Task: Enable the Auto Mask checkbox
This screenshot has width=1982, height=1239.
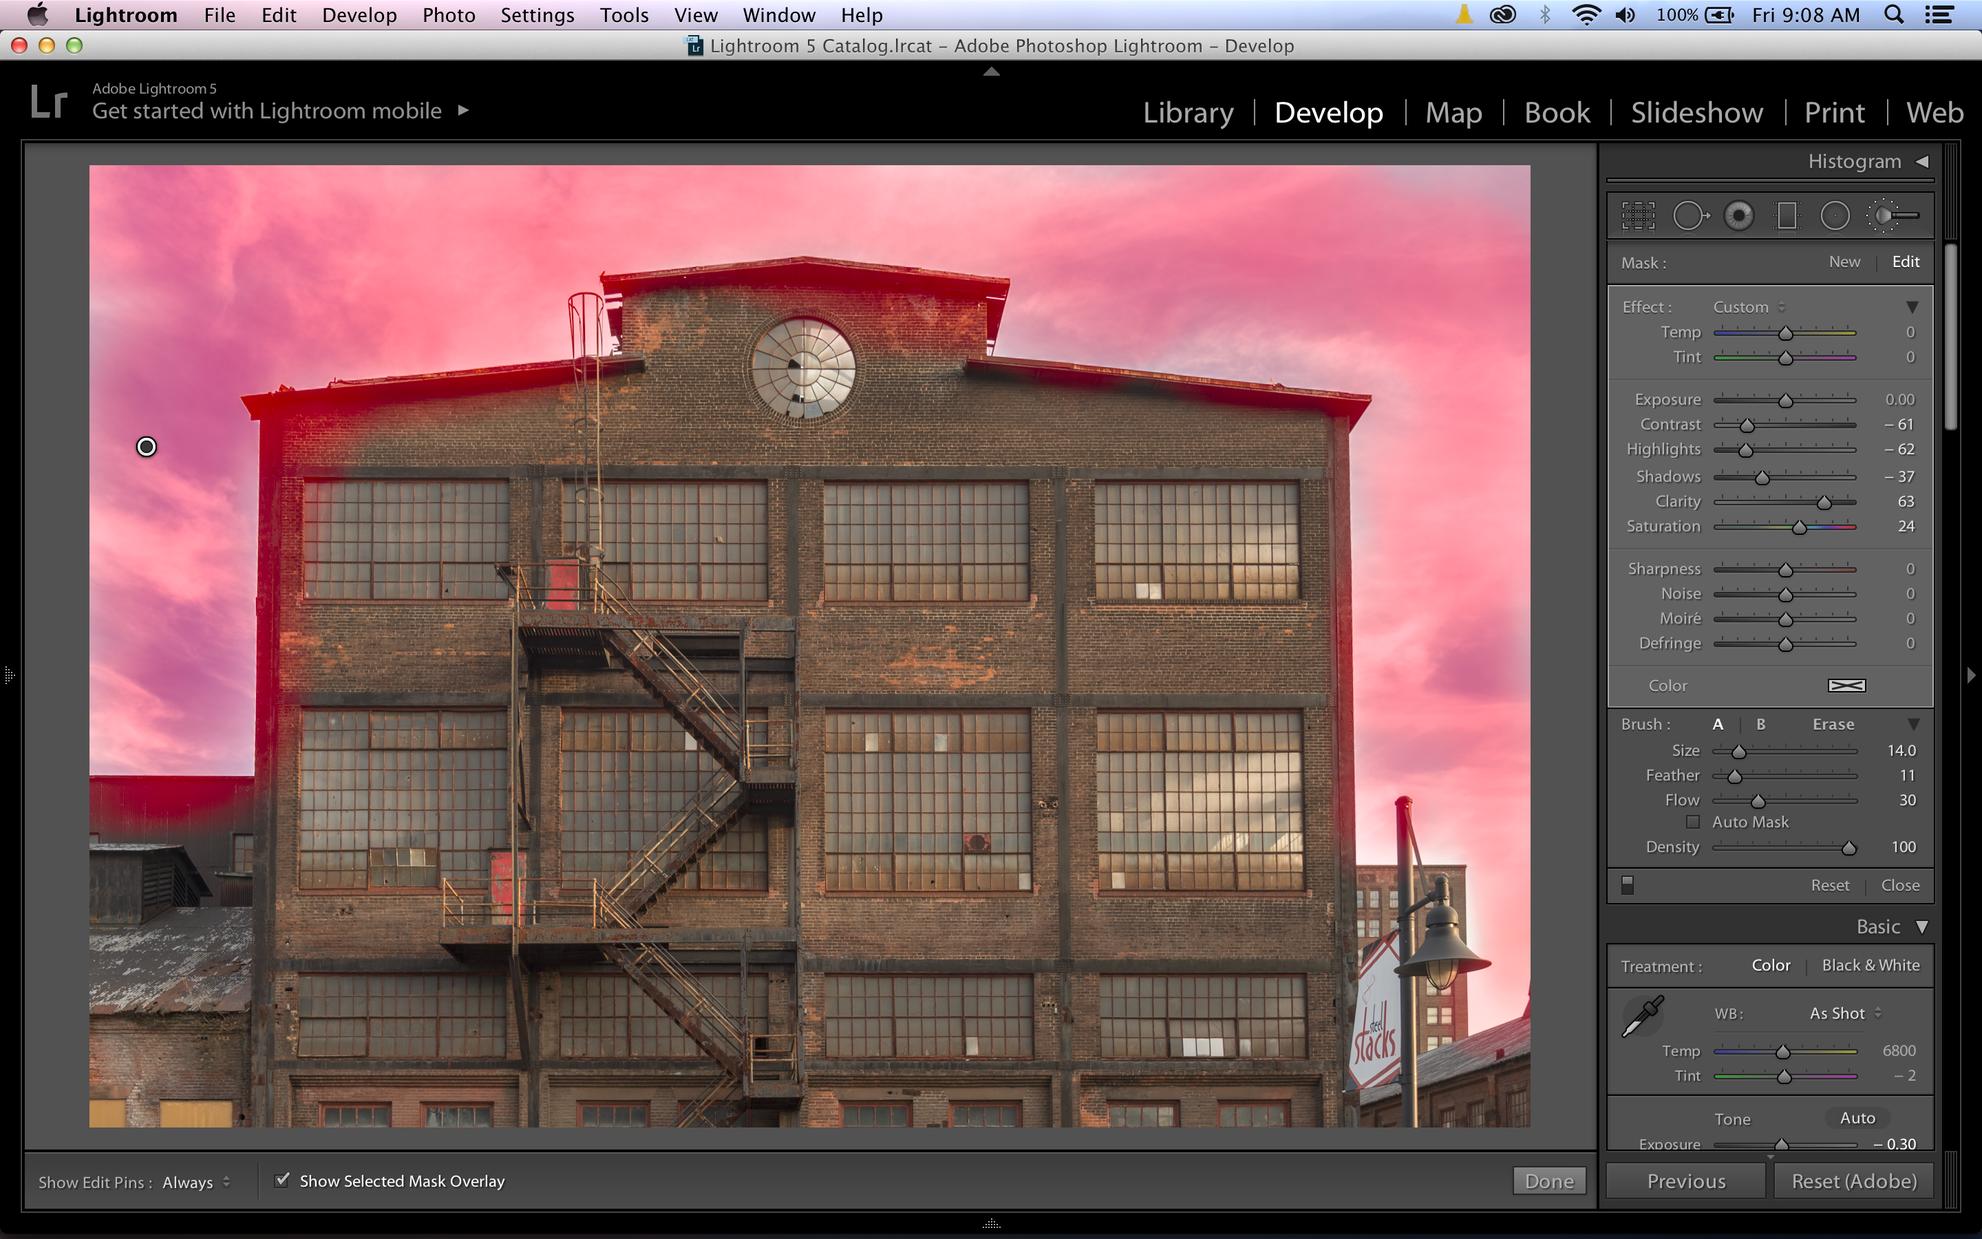Action: (1693, 822)
